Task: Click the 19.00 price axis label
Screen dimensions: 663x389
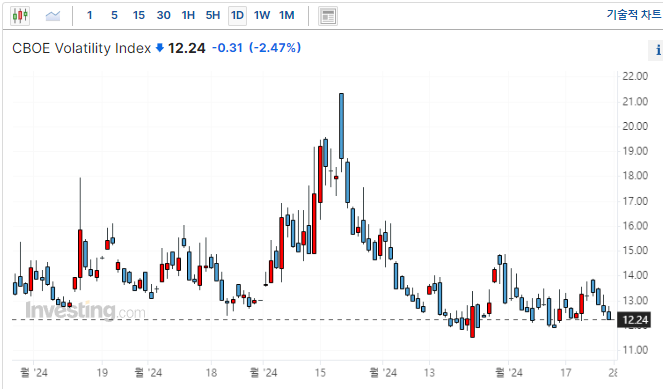Action: click(x=635, y=151)
